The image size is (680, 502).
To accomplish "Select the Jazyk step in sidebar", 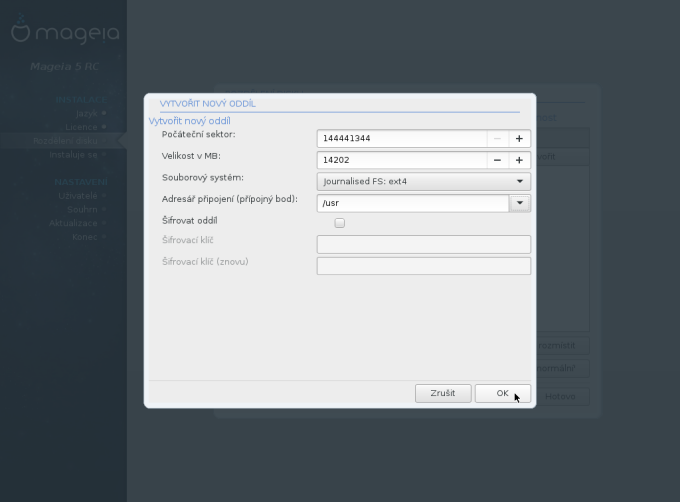I will click(x=86, y=113).
